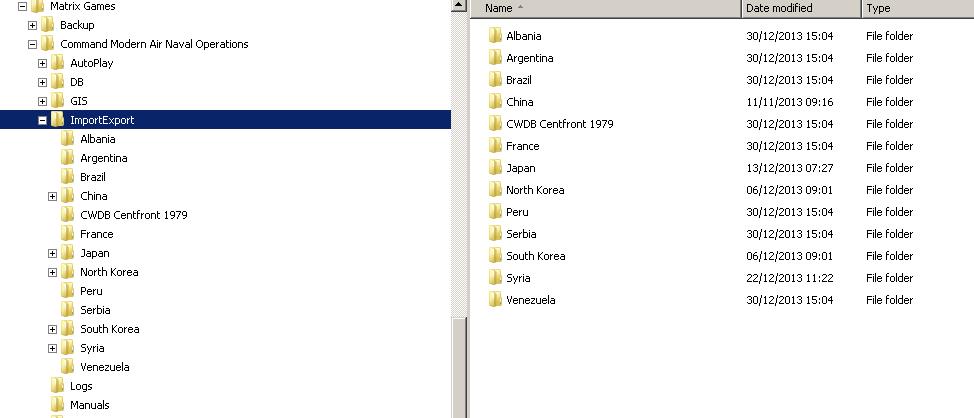The image size is (974, 418).
Task: Select Argentina in the folder tree
Action: pos(104,158)
